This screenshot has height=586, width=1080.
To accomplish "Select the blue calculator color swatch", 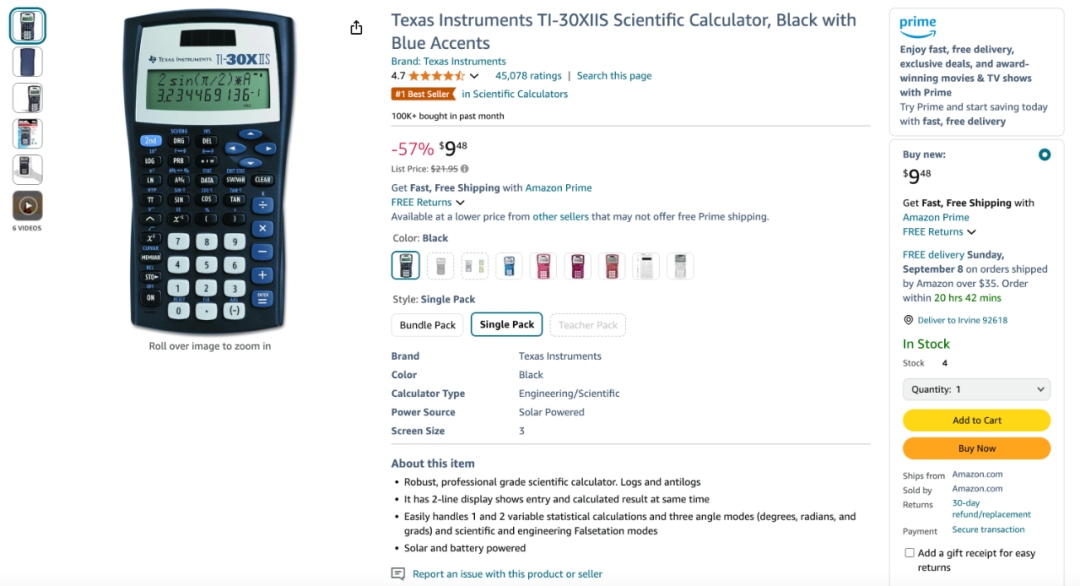I will [x=509, y=266].
